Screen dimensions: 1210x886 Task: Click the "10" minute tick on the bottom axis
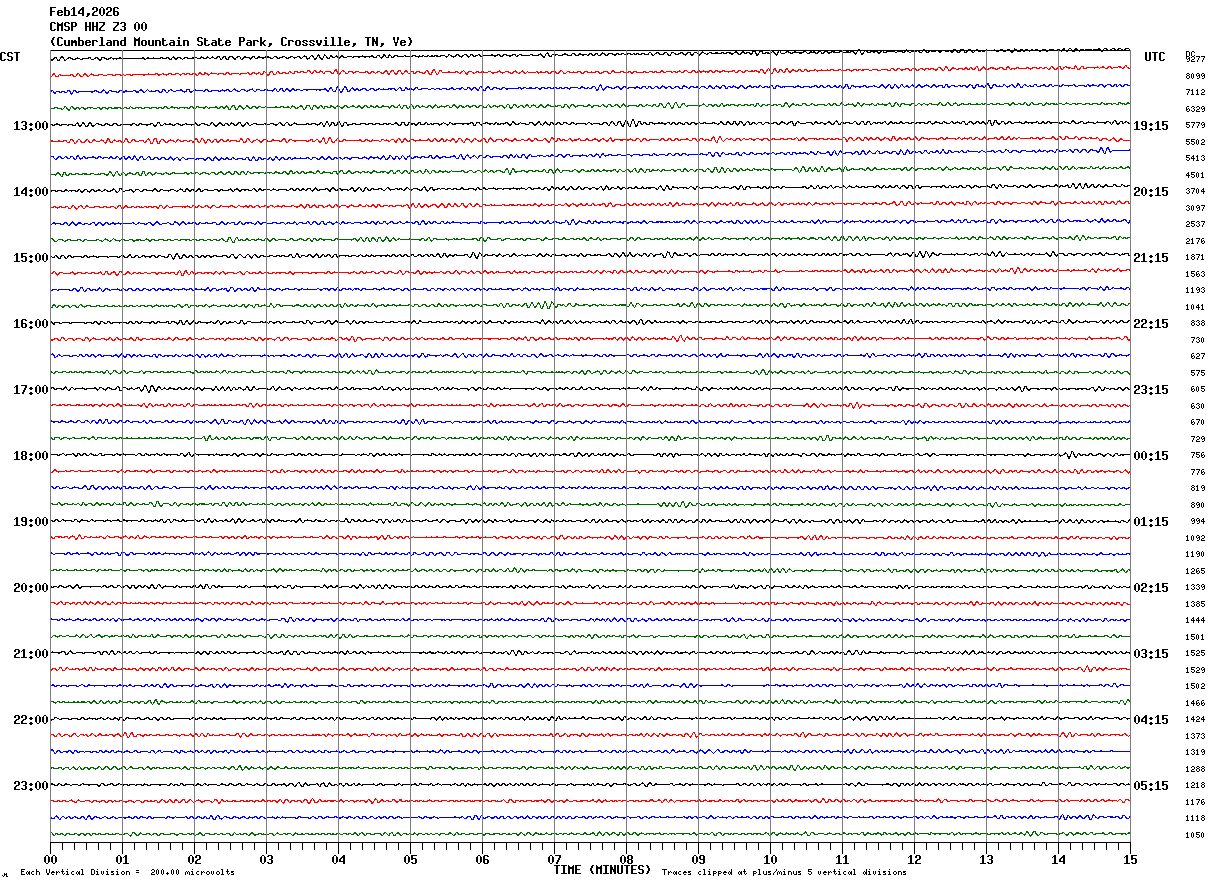[x=770, y=859]
